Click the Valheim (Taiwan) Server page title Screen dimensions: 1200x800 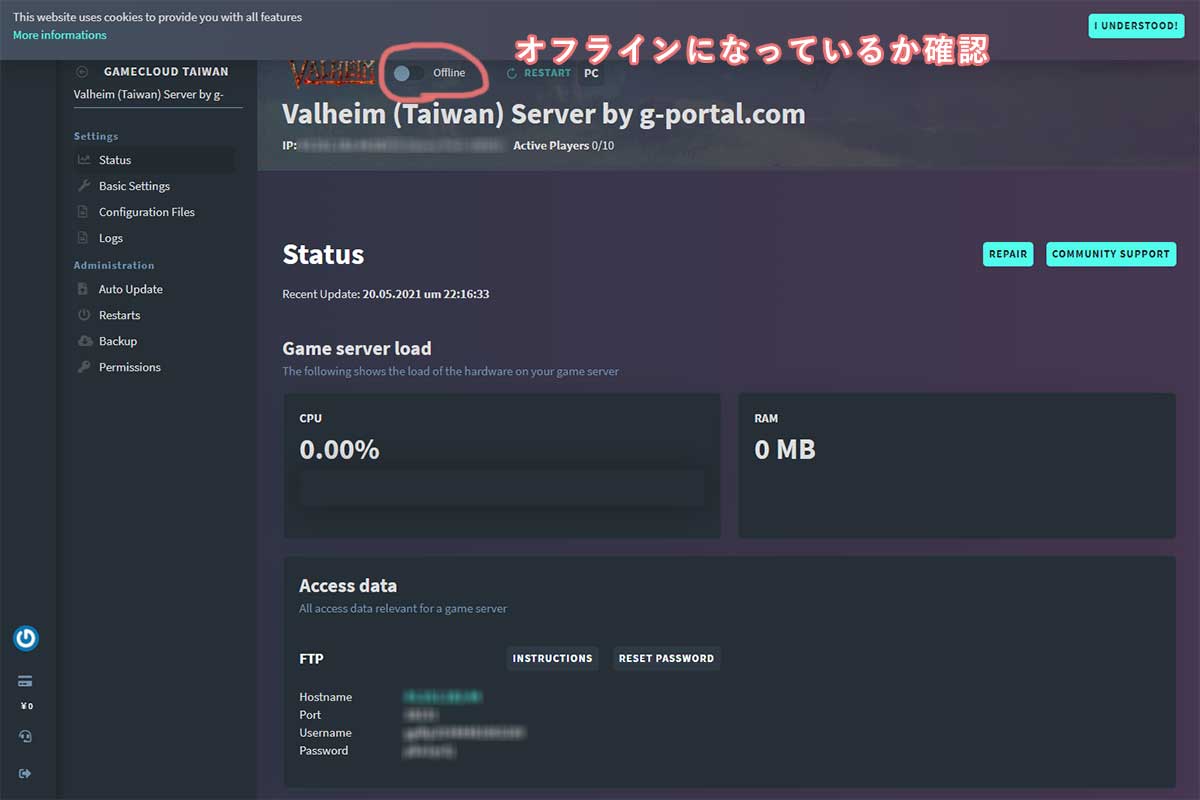tap(544, 114)
